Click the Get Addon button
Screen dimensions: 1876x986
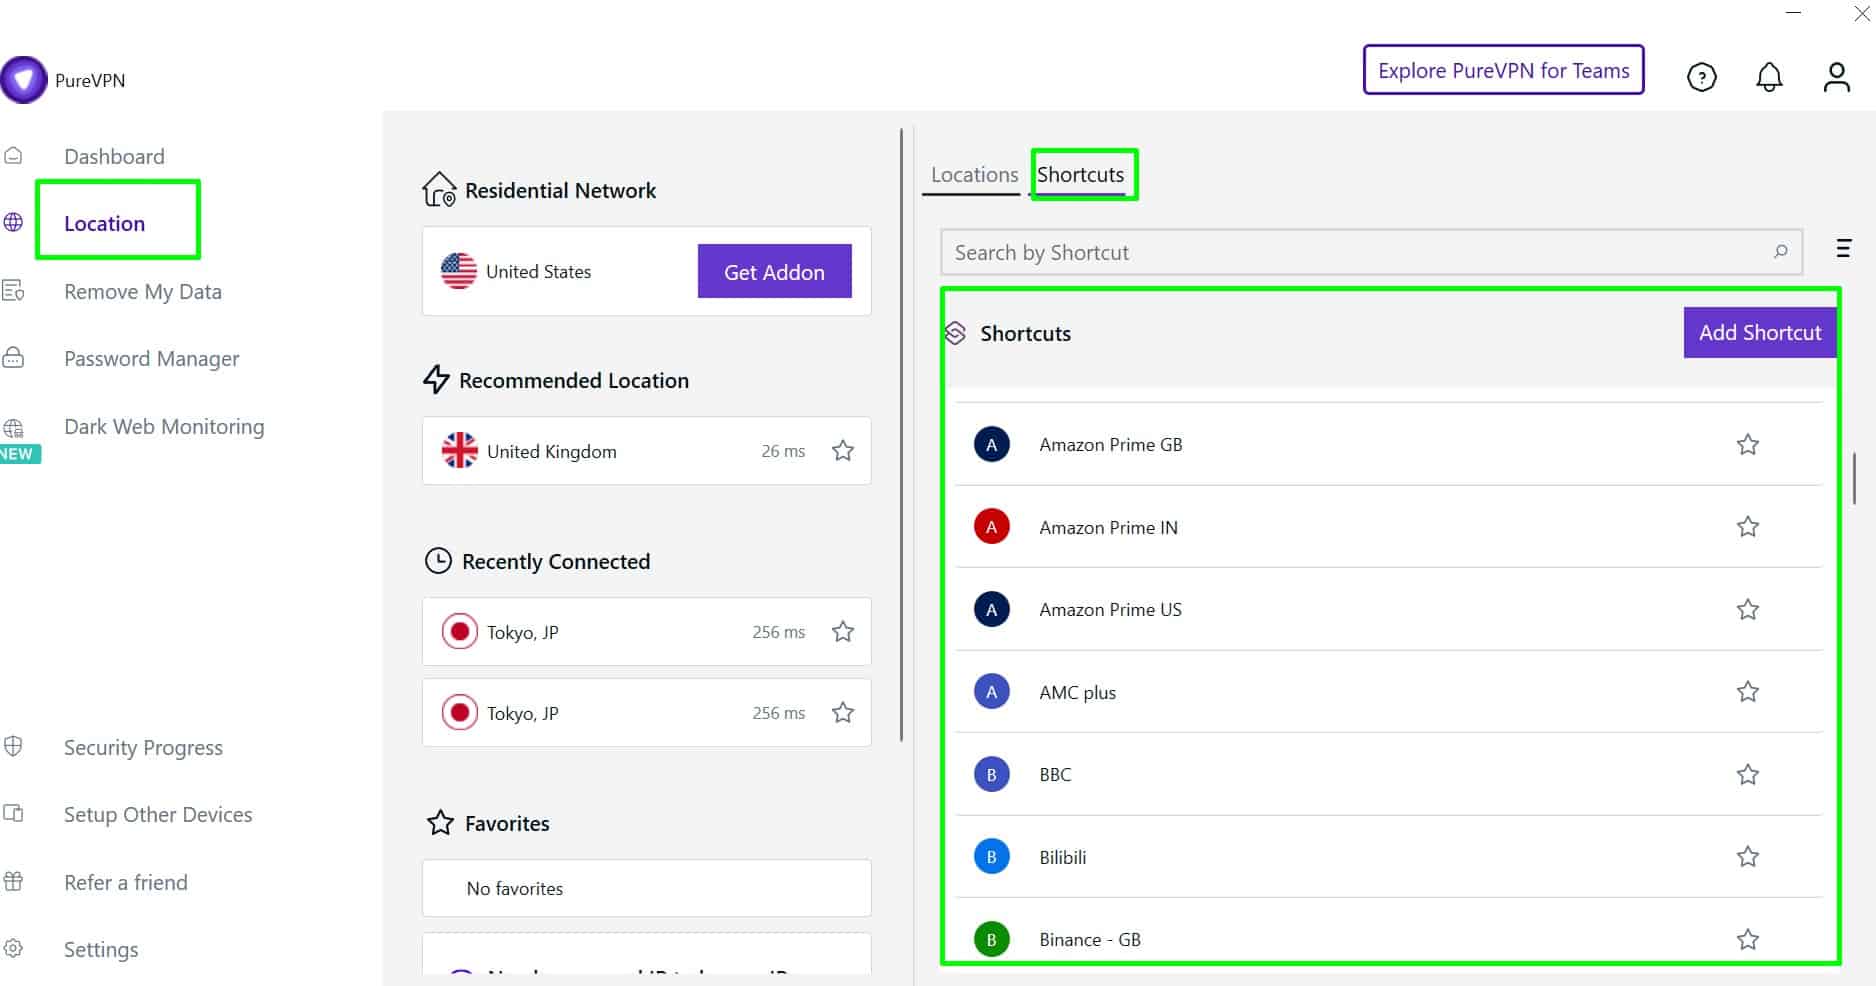pos(774,271)
